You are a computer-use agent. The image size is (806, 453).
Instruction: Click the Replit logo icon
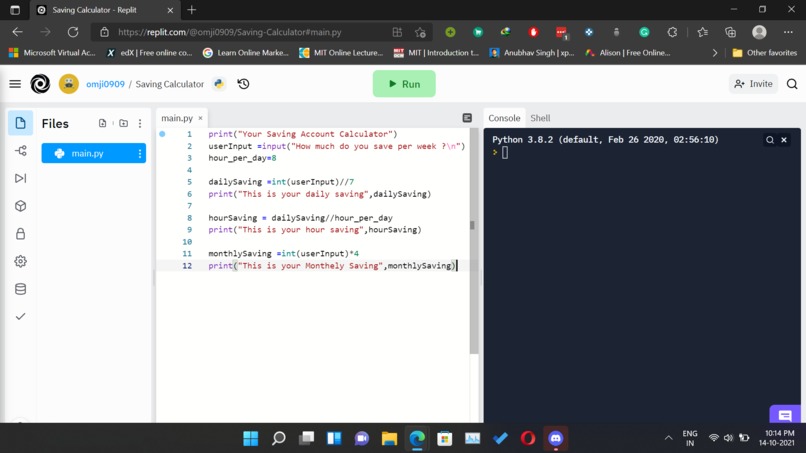(40, 84)
